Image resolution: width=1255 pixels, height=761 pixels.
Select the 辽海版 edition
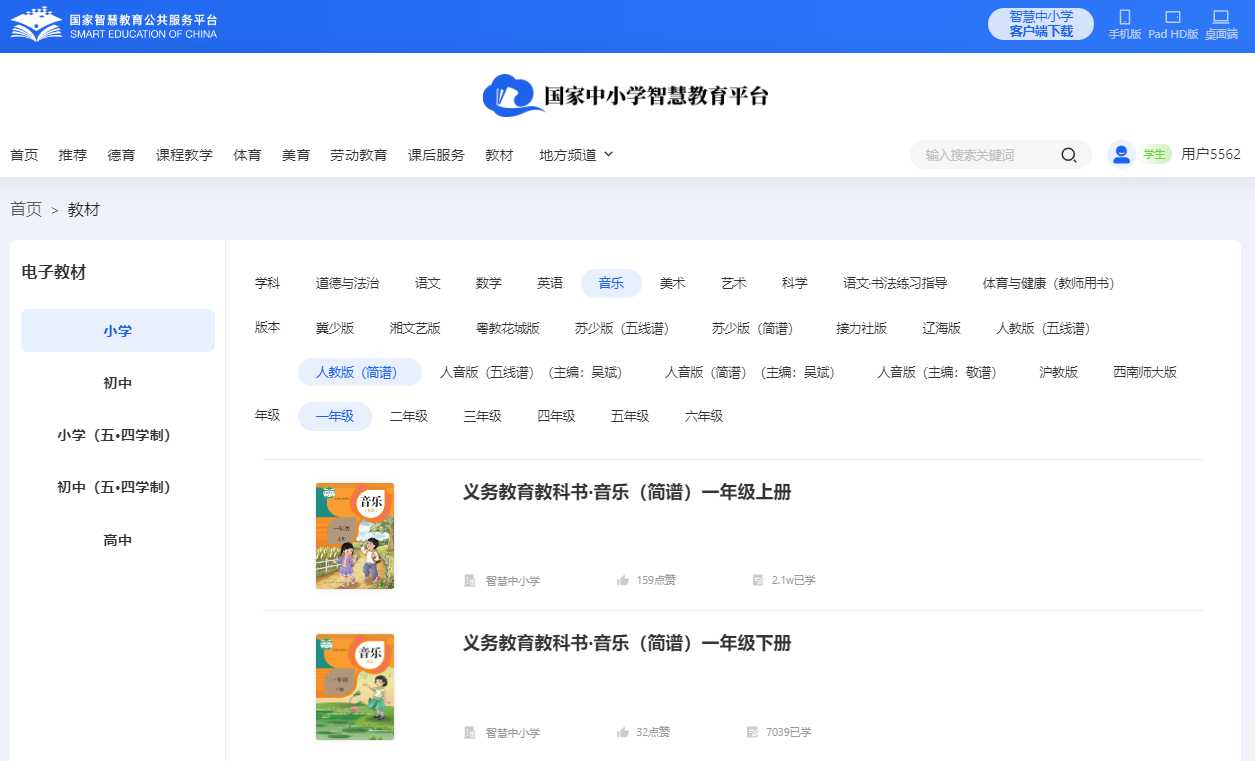(941, 328)
